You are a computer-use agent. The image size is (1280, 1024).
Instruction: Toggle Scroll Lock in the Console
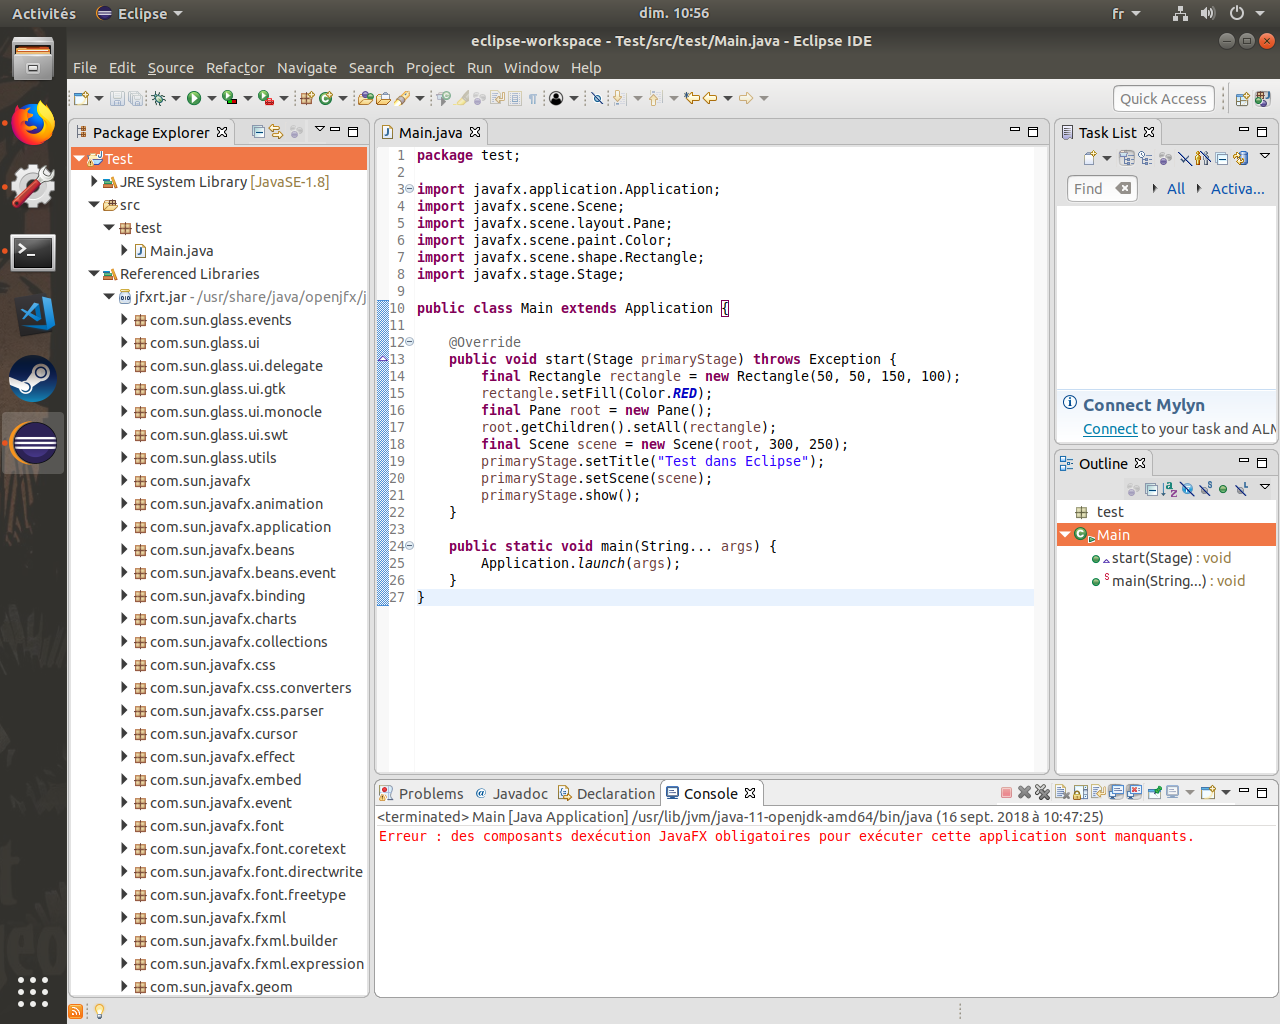pos(1078,792)
